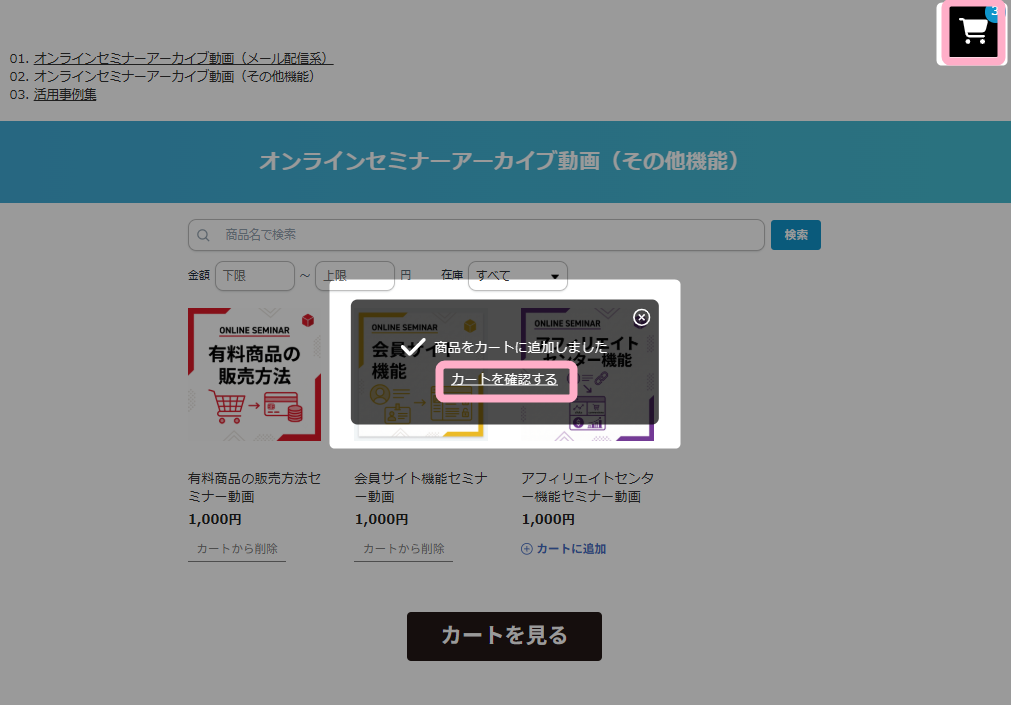Click the カートを確認する link in popup

(504, 379)
